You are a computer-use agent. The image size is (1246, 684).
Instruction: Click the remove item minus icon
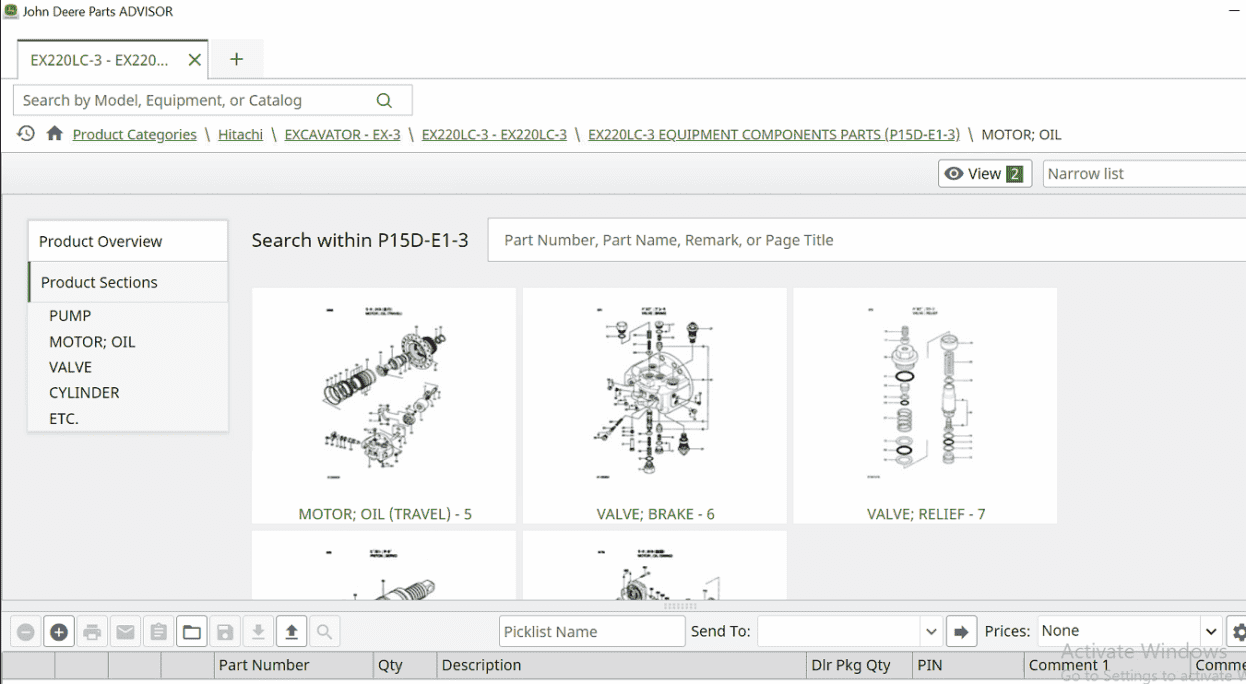tap(26, 632)
